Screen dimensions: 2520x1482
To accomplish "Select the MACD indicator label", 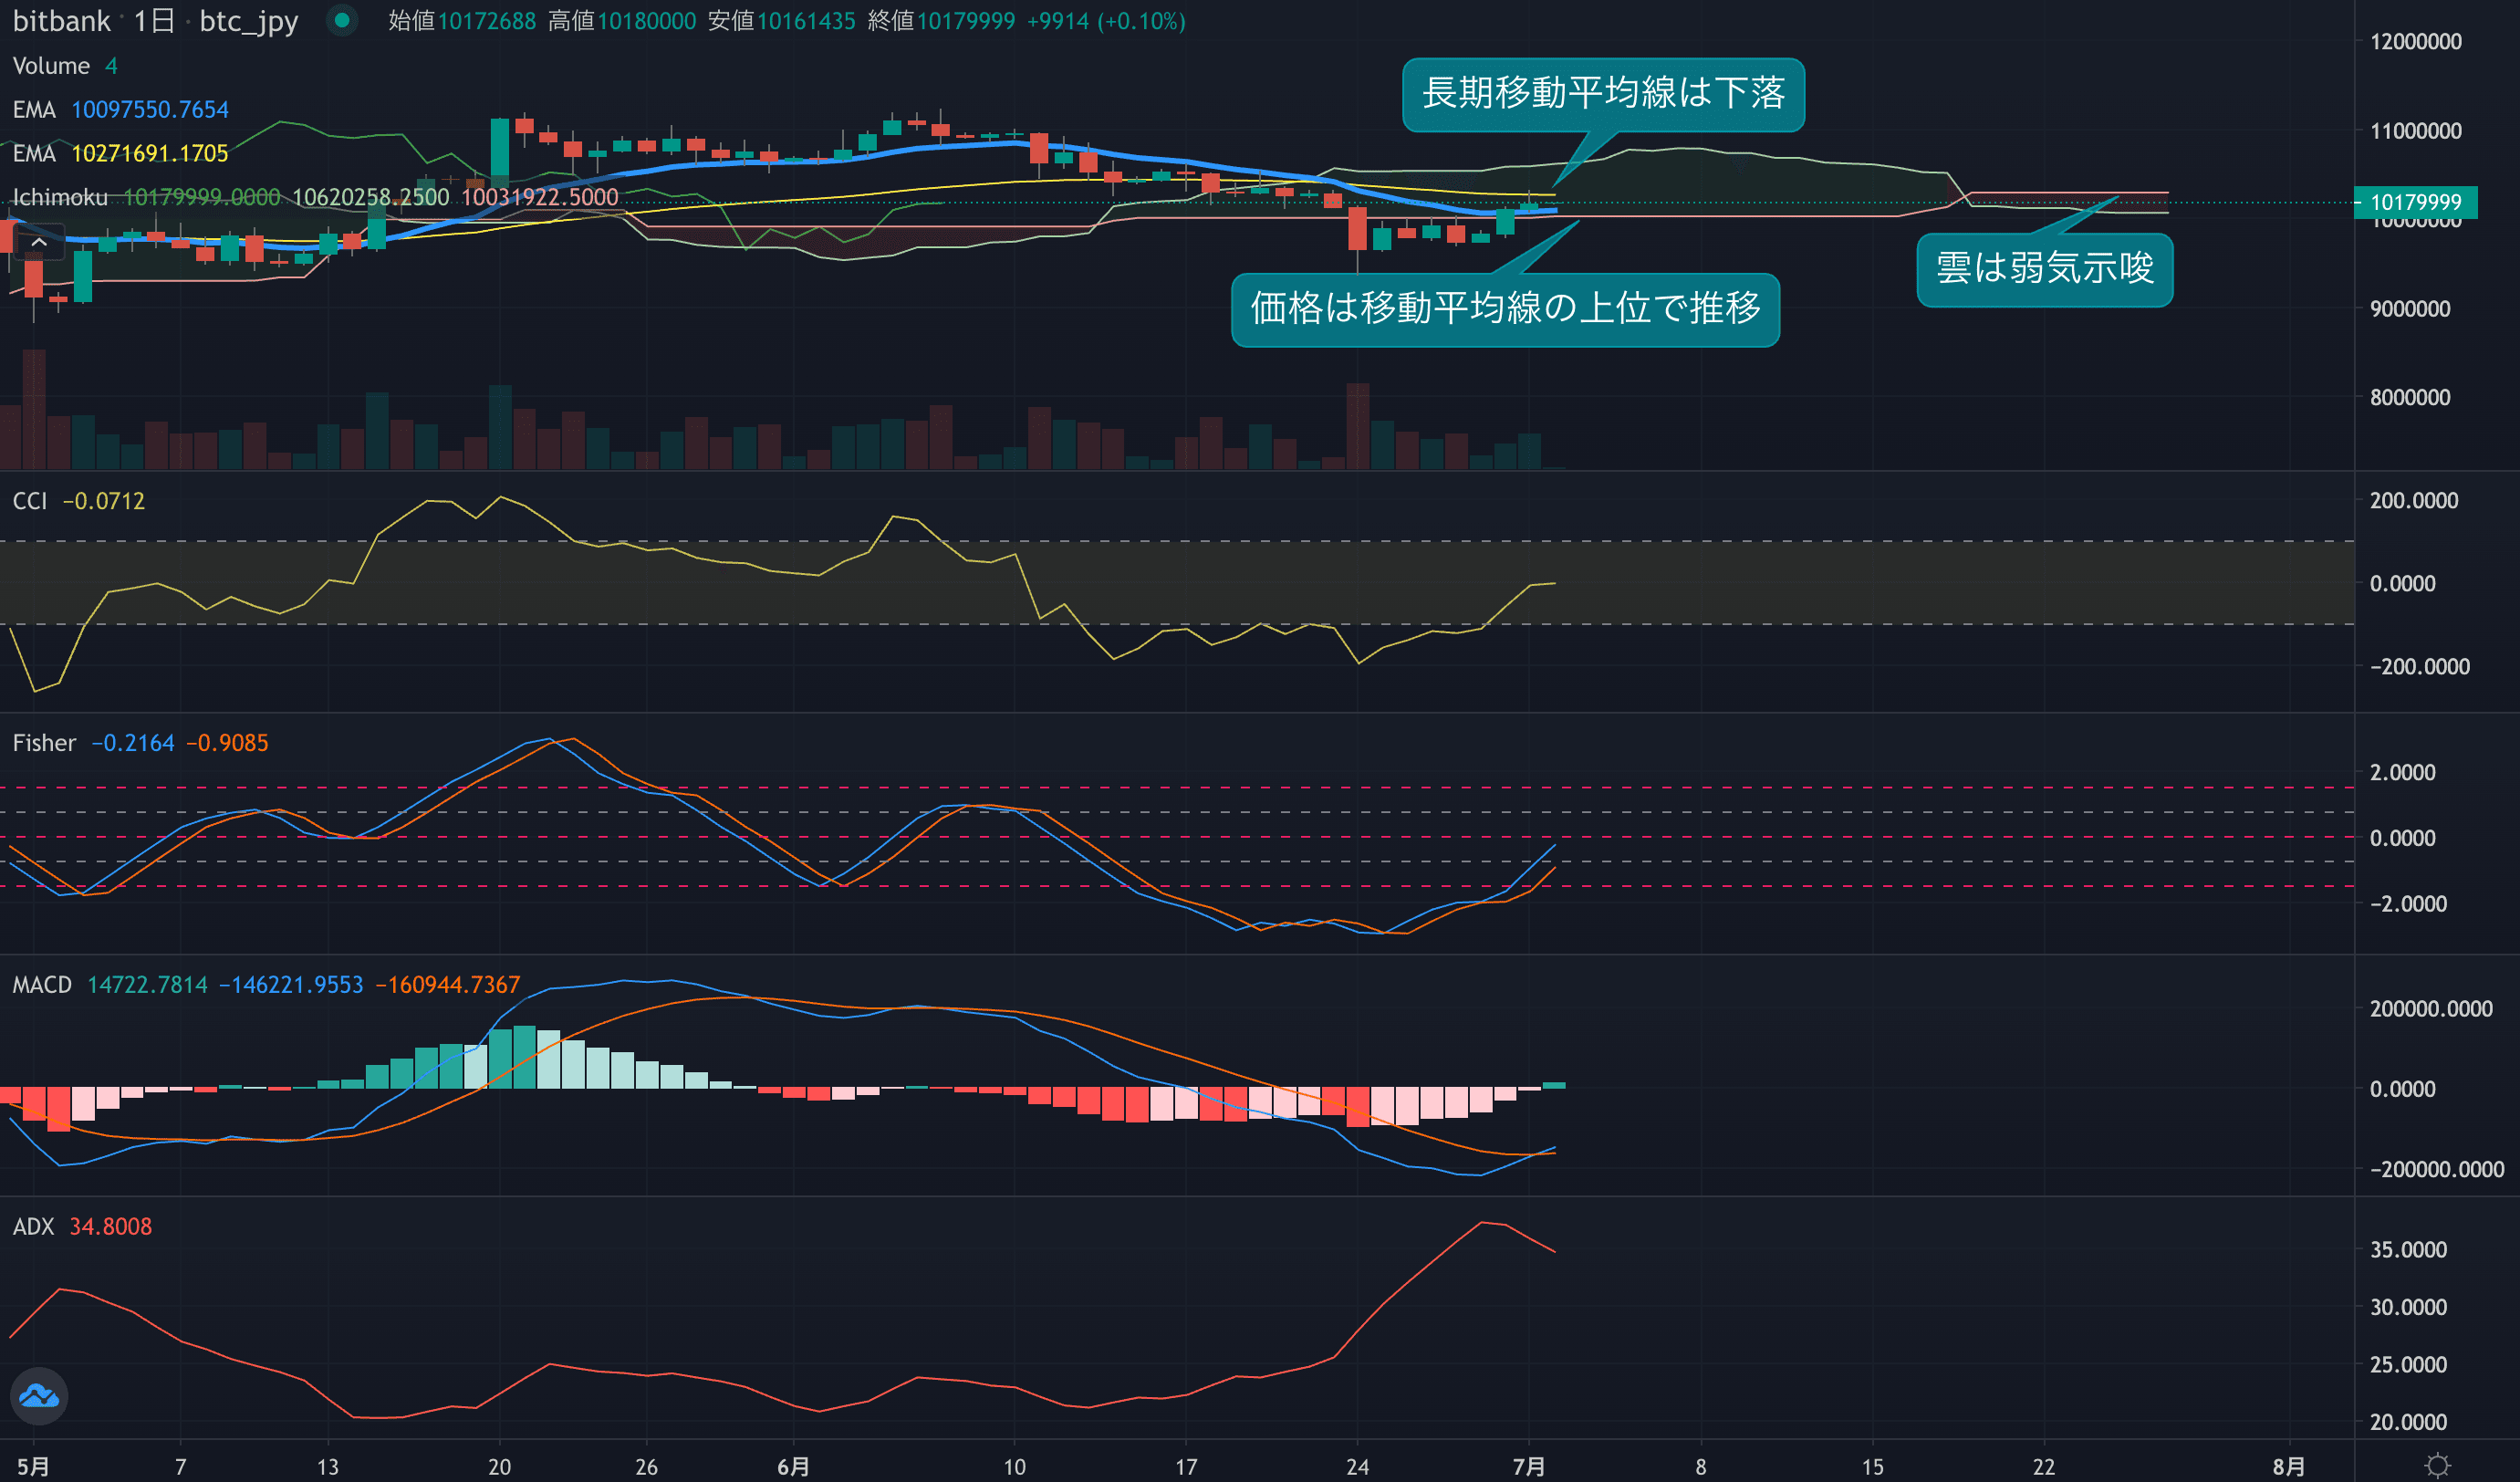I will (x=42, y=985).
